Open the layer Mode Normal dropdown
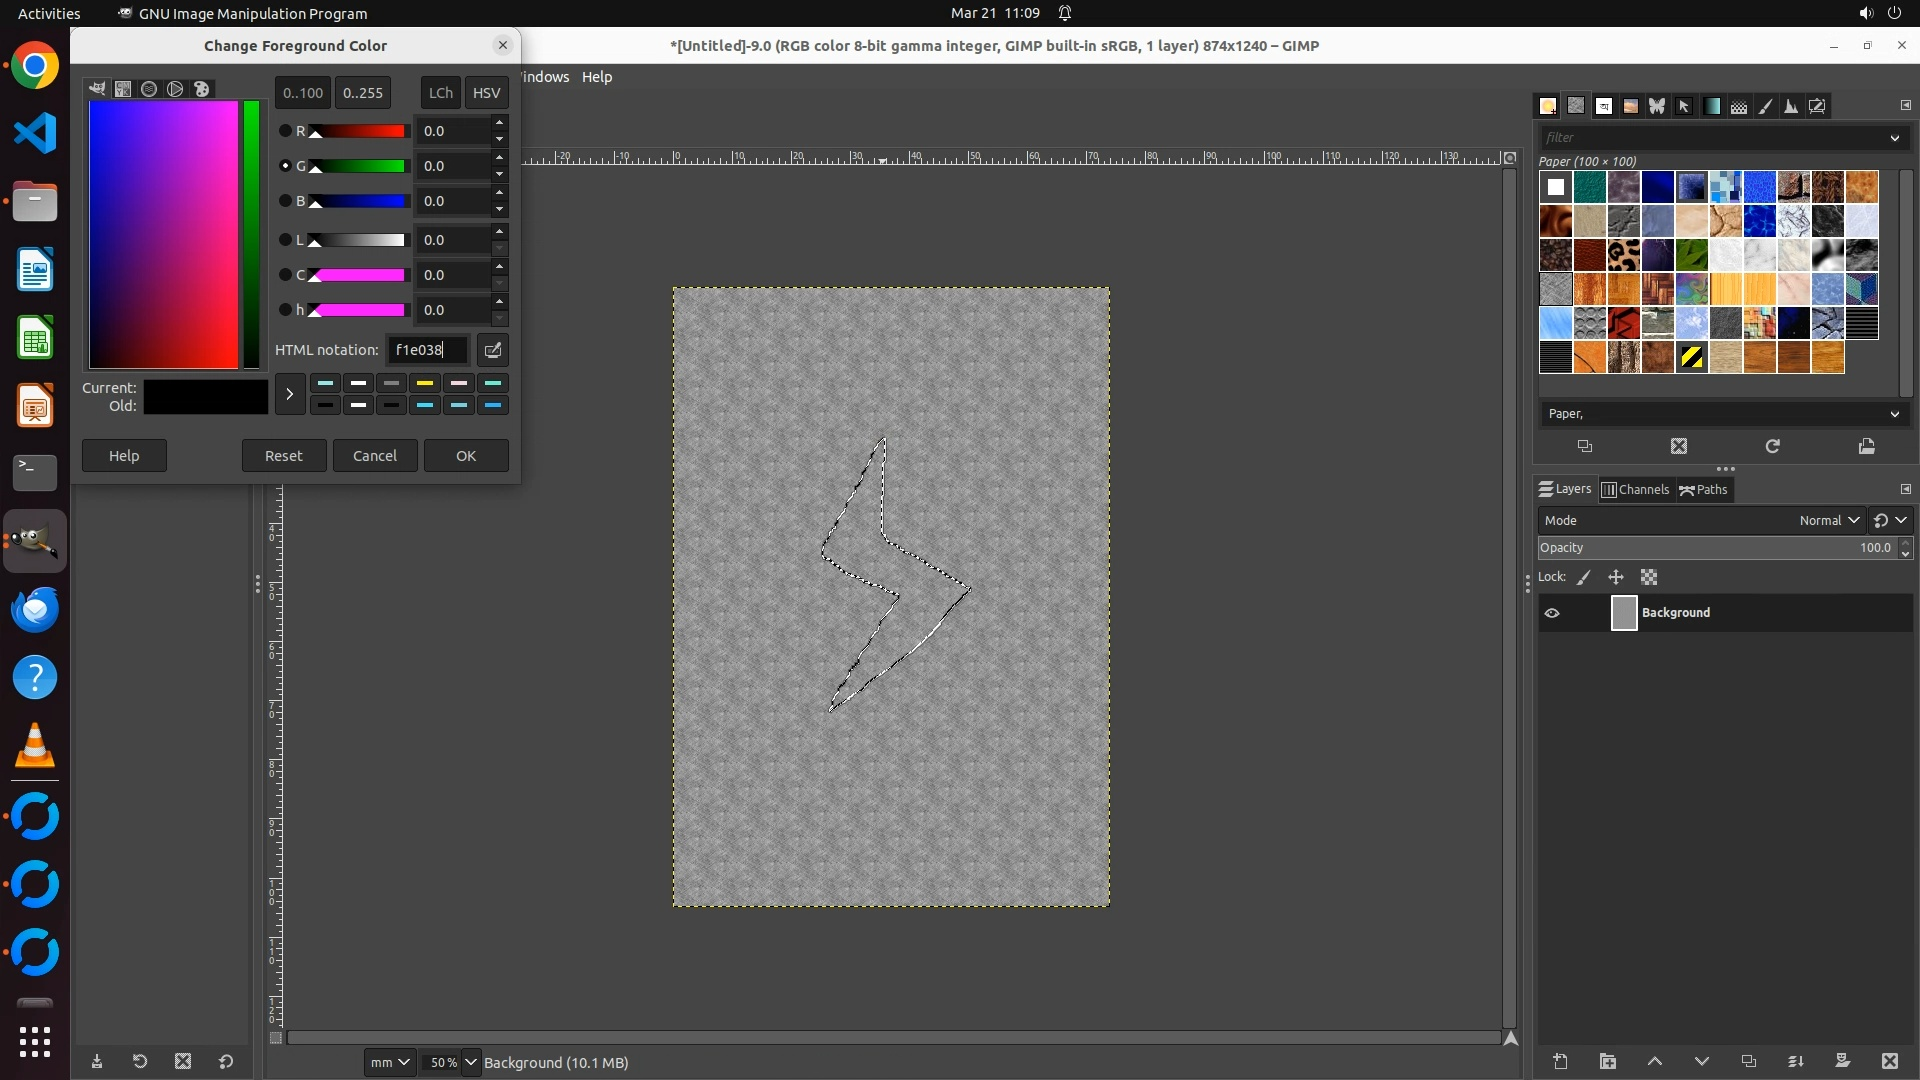1920x1080 pixels. [1828, 520]
